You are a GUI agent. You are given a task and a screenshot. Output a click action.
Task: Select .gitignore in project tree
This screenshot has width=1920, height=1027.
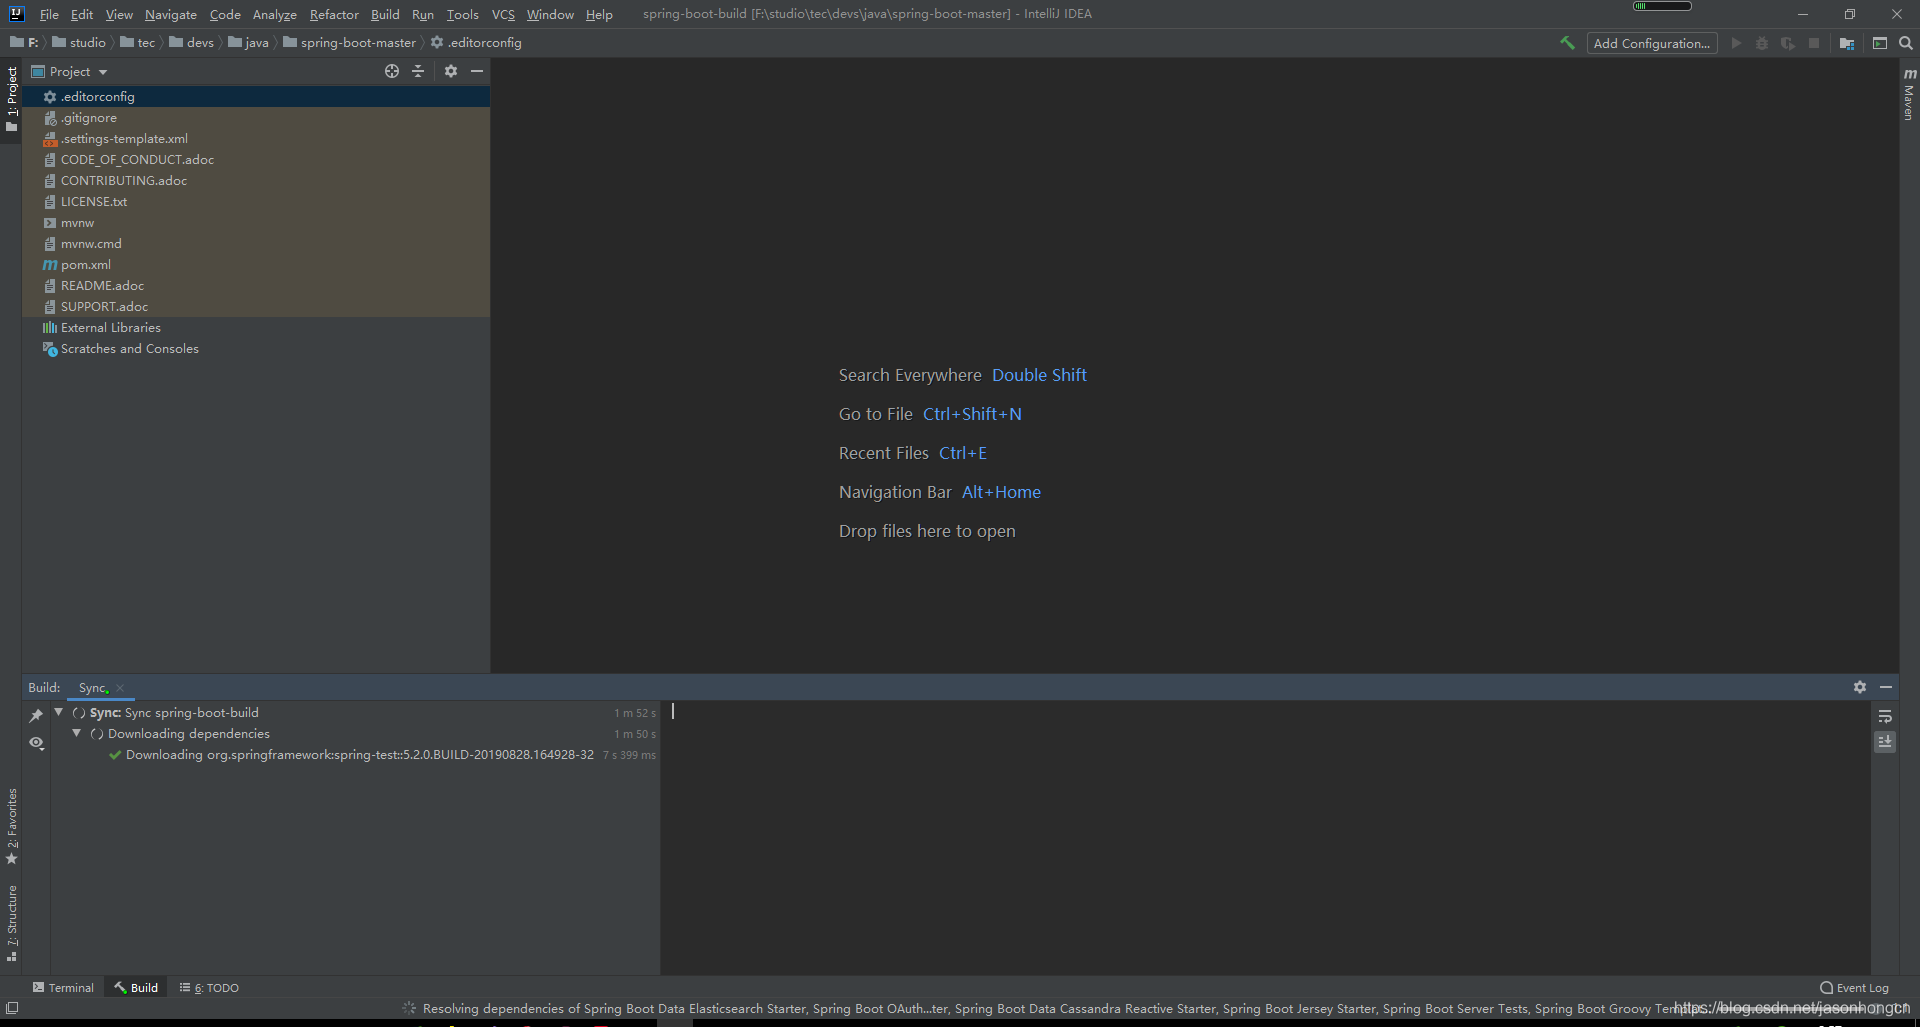pos(256,118)
